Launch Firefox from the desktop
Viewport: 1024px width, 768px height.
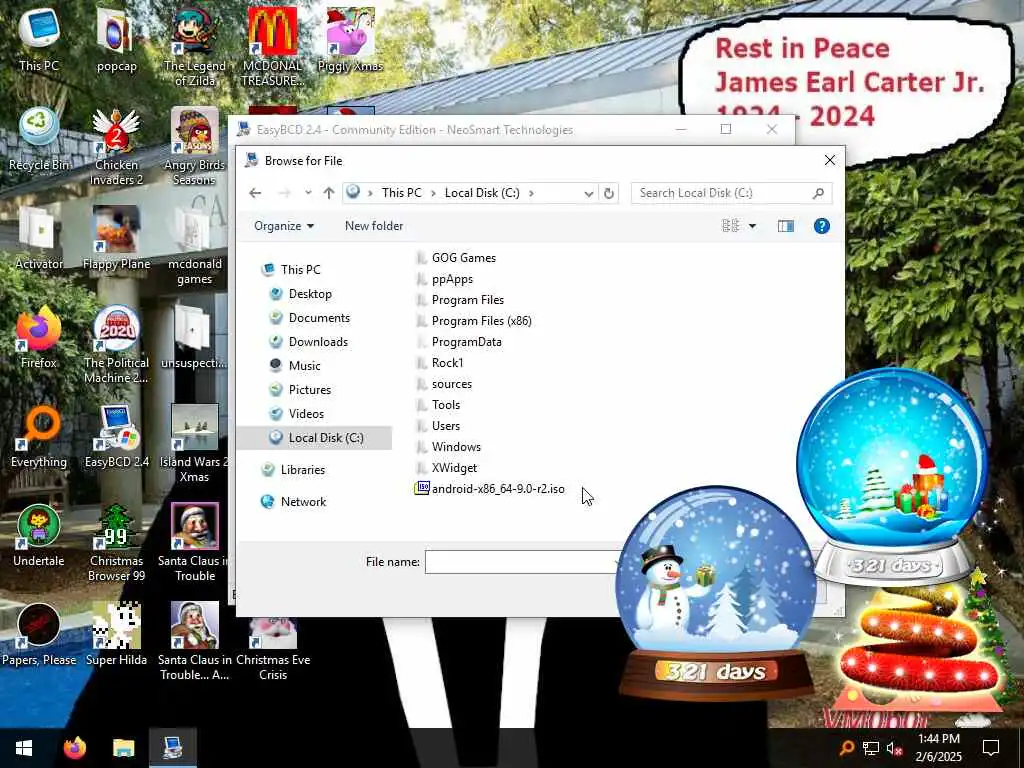click(x=39, y=337)
